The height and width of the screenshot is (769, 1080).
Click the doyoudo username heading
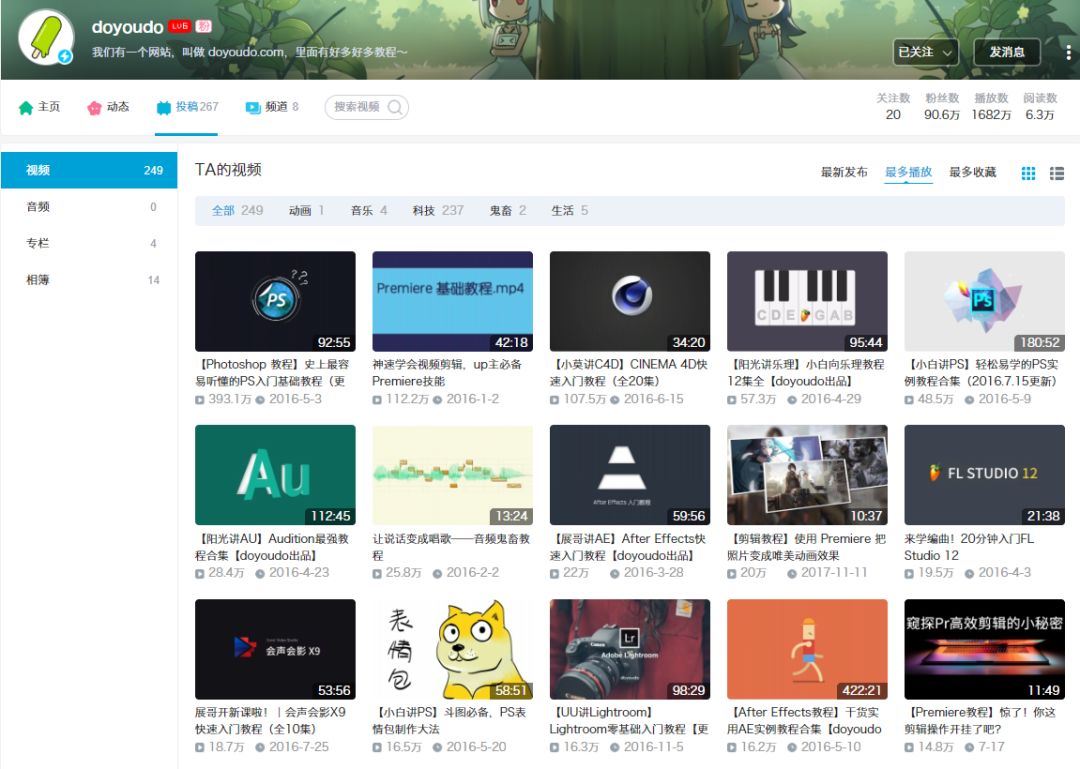[x=127, y=27]
